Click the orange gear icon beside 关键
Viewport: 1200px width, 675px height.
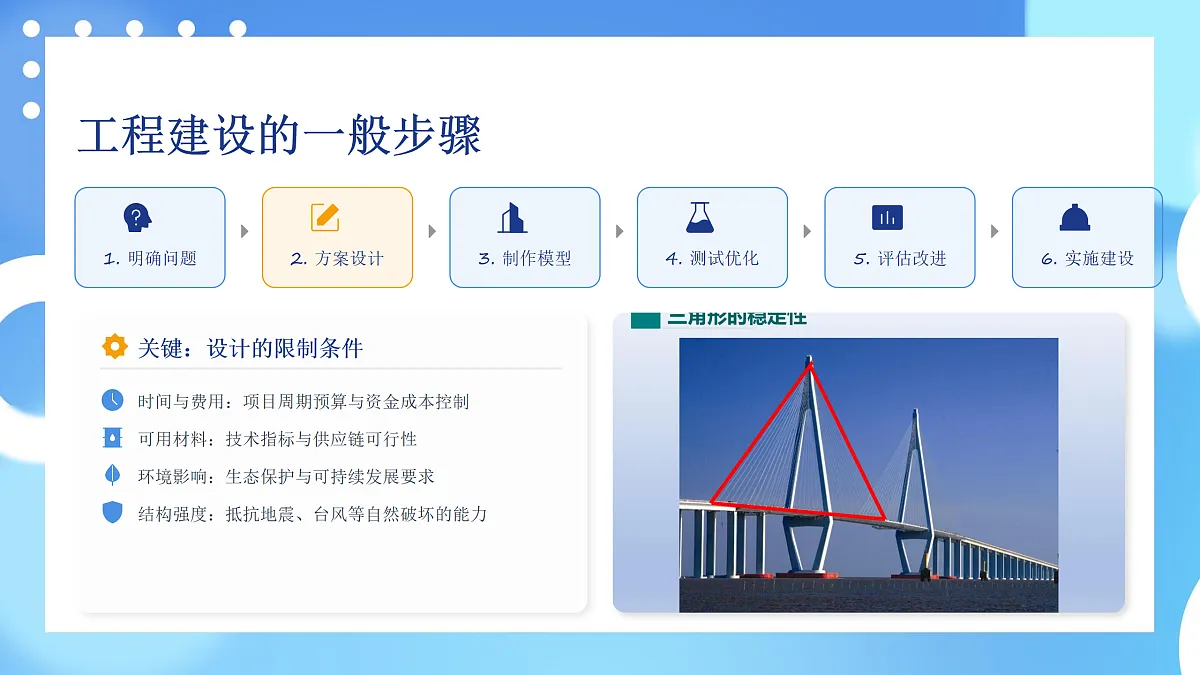click(x=115, y=347)
